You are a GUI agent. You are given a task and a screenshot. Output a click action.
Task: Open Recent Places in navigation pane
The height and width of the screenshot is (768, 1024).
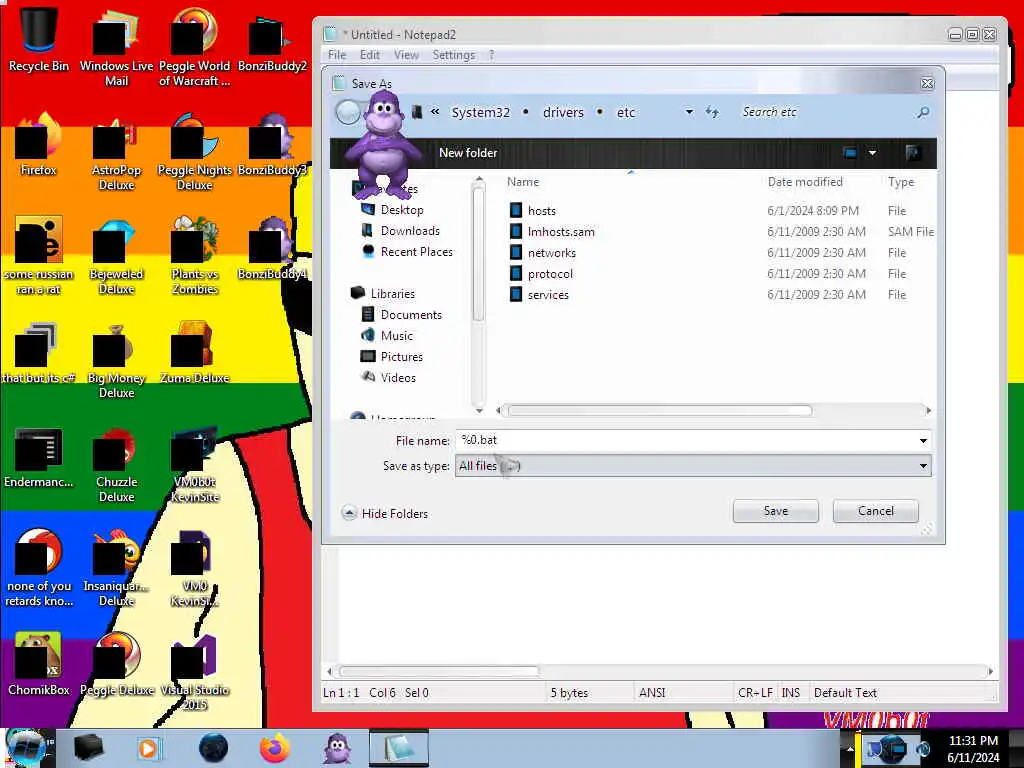(416, 251)
